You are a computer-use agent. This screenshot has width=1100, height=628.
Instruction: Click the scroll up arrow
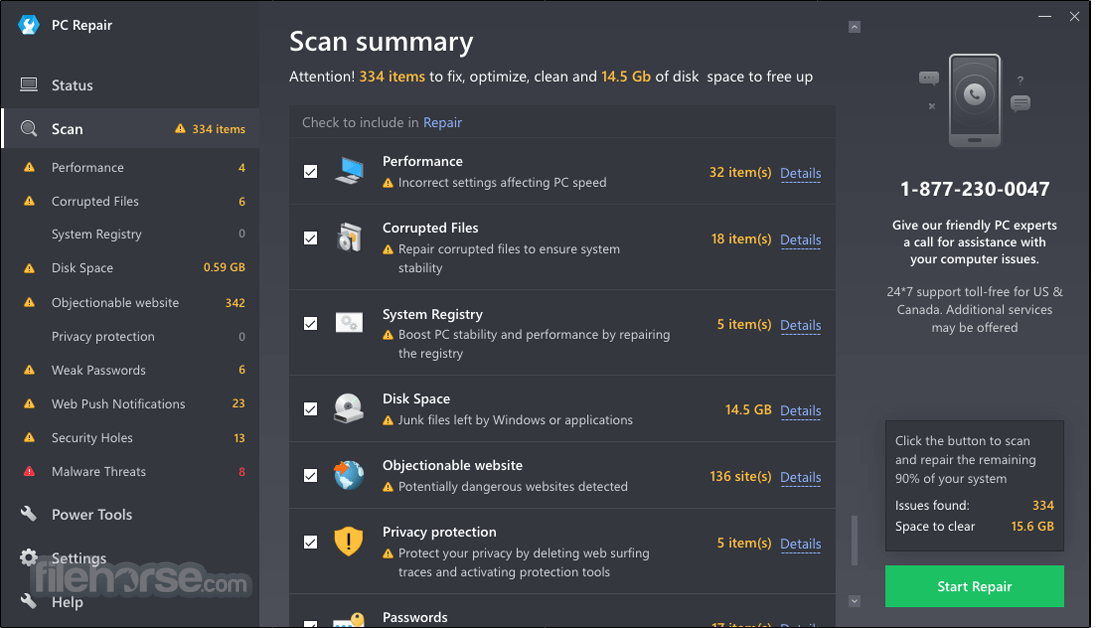pos(854,27)
